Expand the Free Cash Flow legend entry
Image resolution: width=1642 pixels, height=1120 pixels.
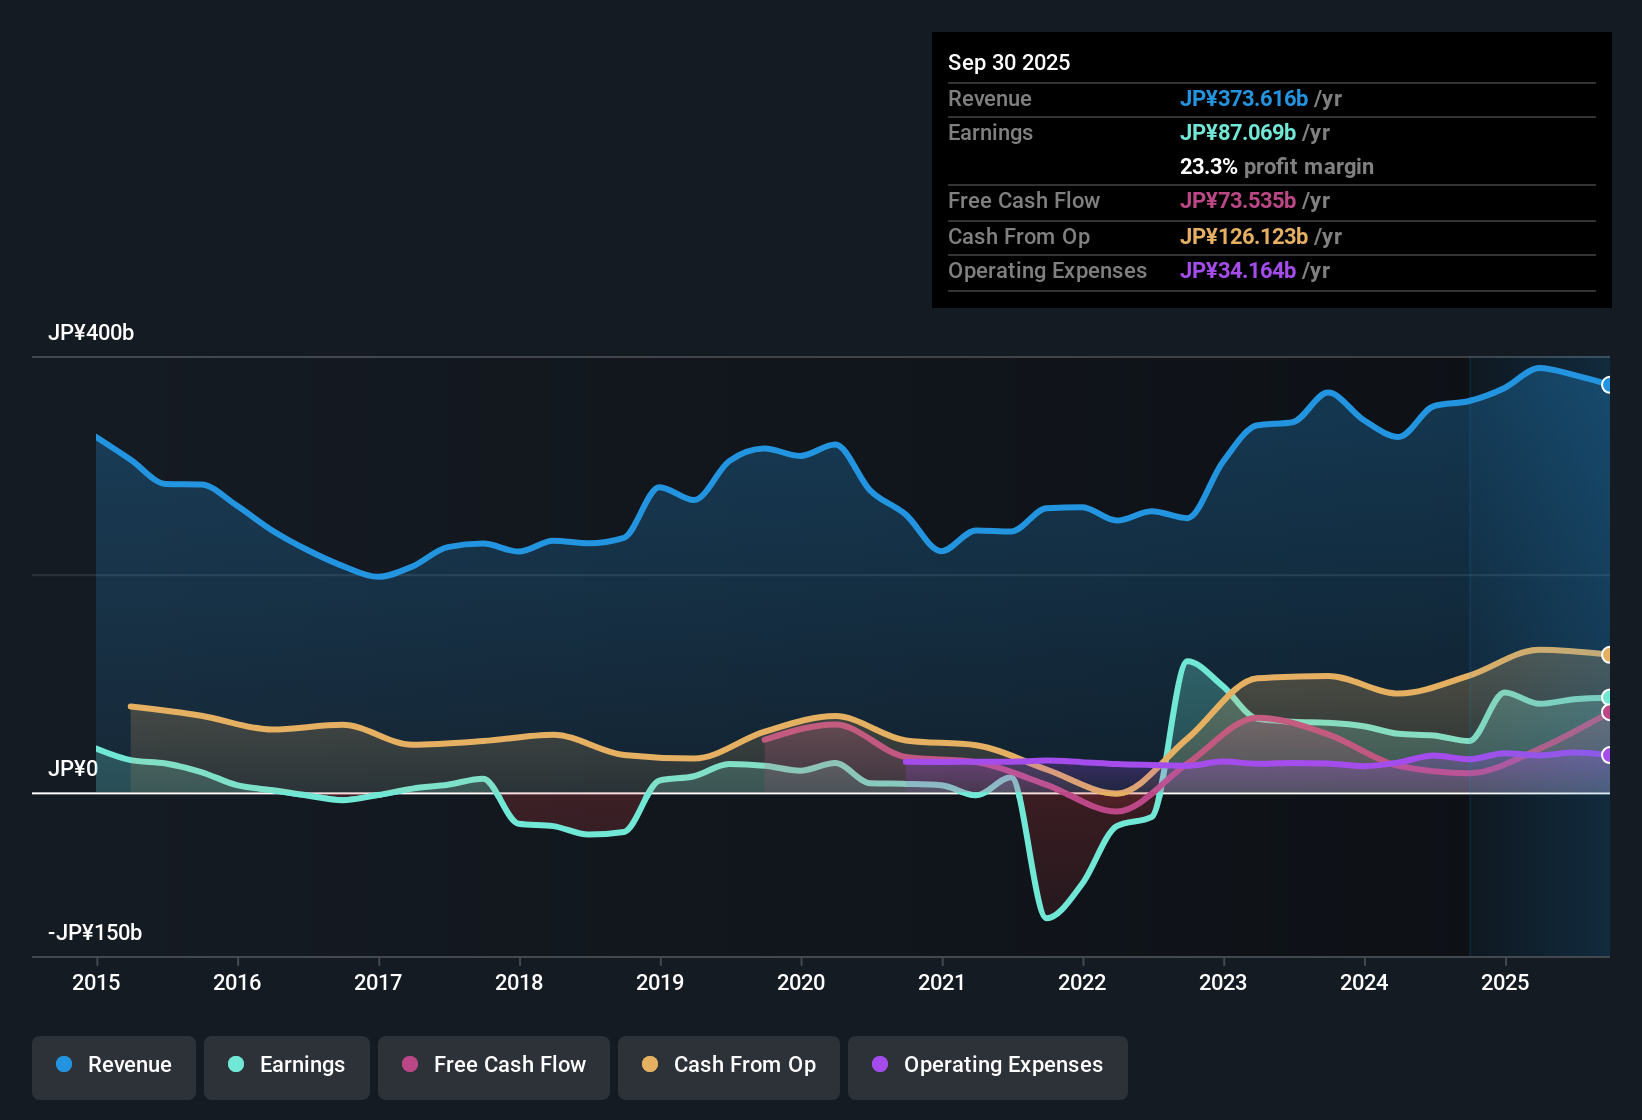pyautogui.click(x=493, y=1065)
